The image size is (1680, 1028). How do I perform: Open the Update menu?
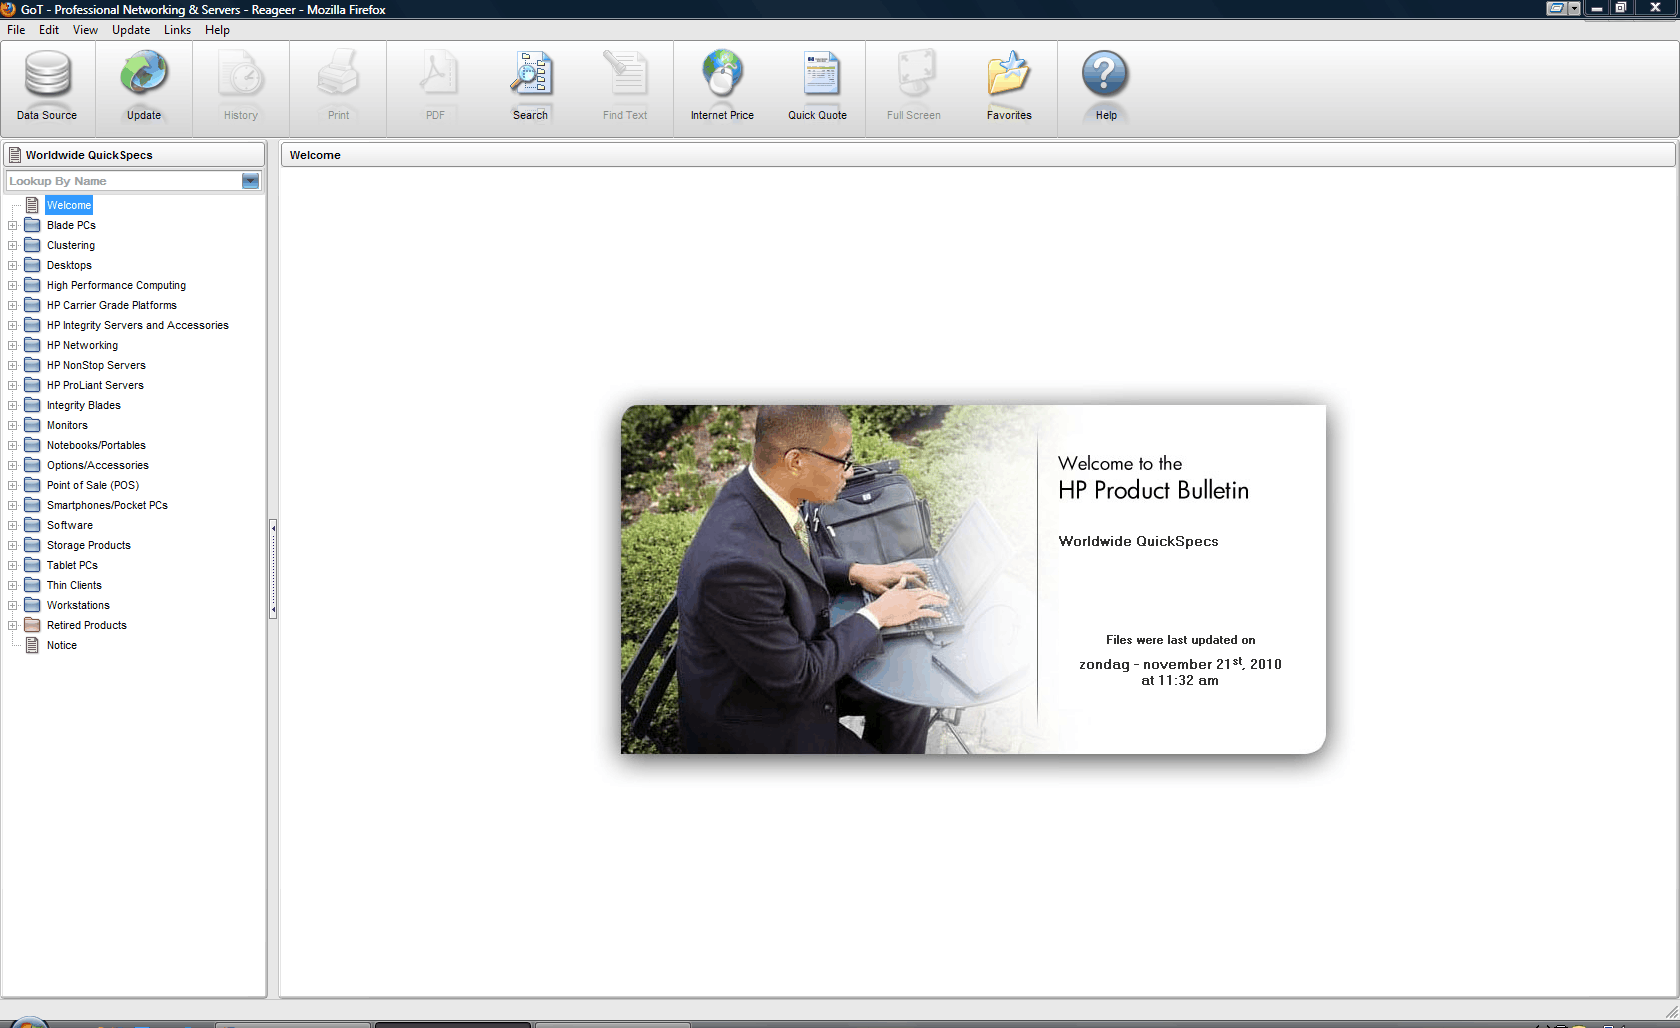[x=131, y=30]
